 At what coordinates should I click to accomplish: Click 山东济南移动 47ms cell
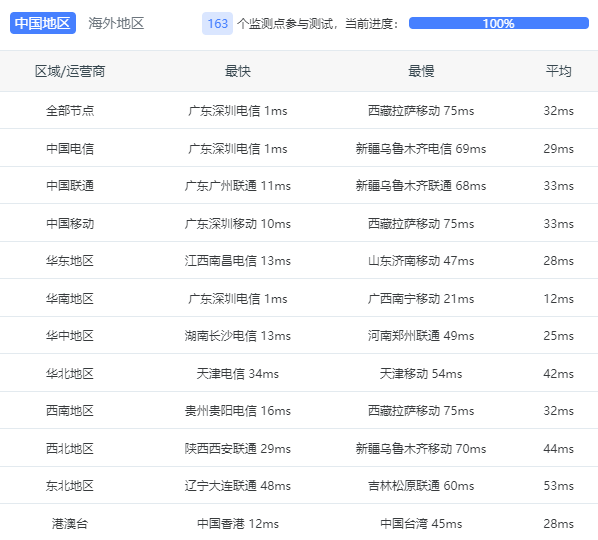click(421, 261)
